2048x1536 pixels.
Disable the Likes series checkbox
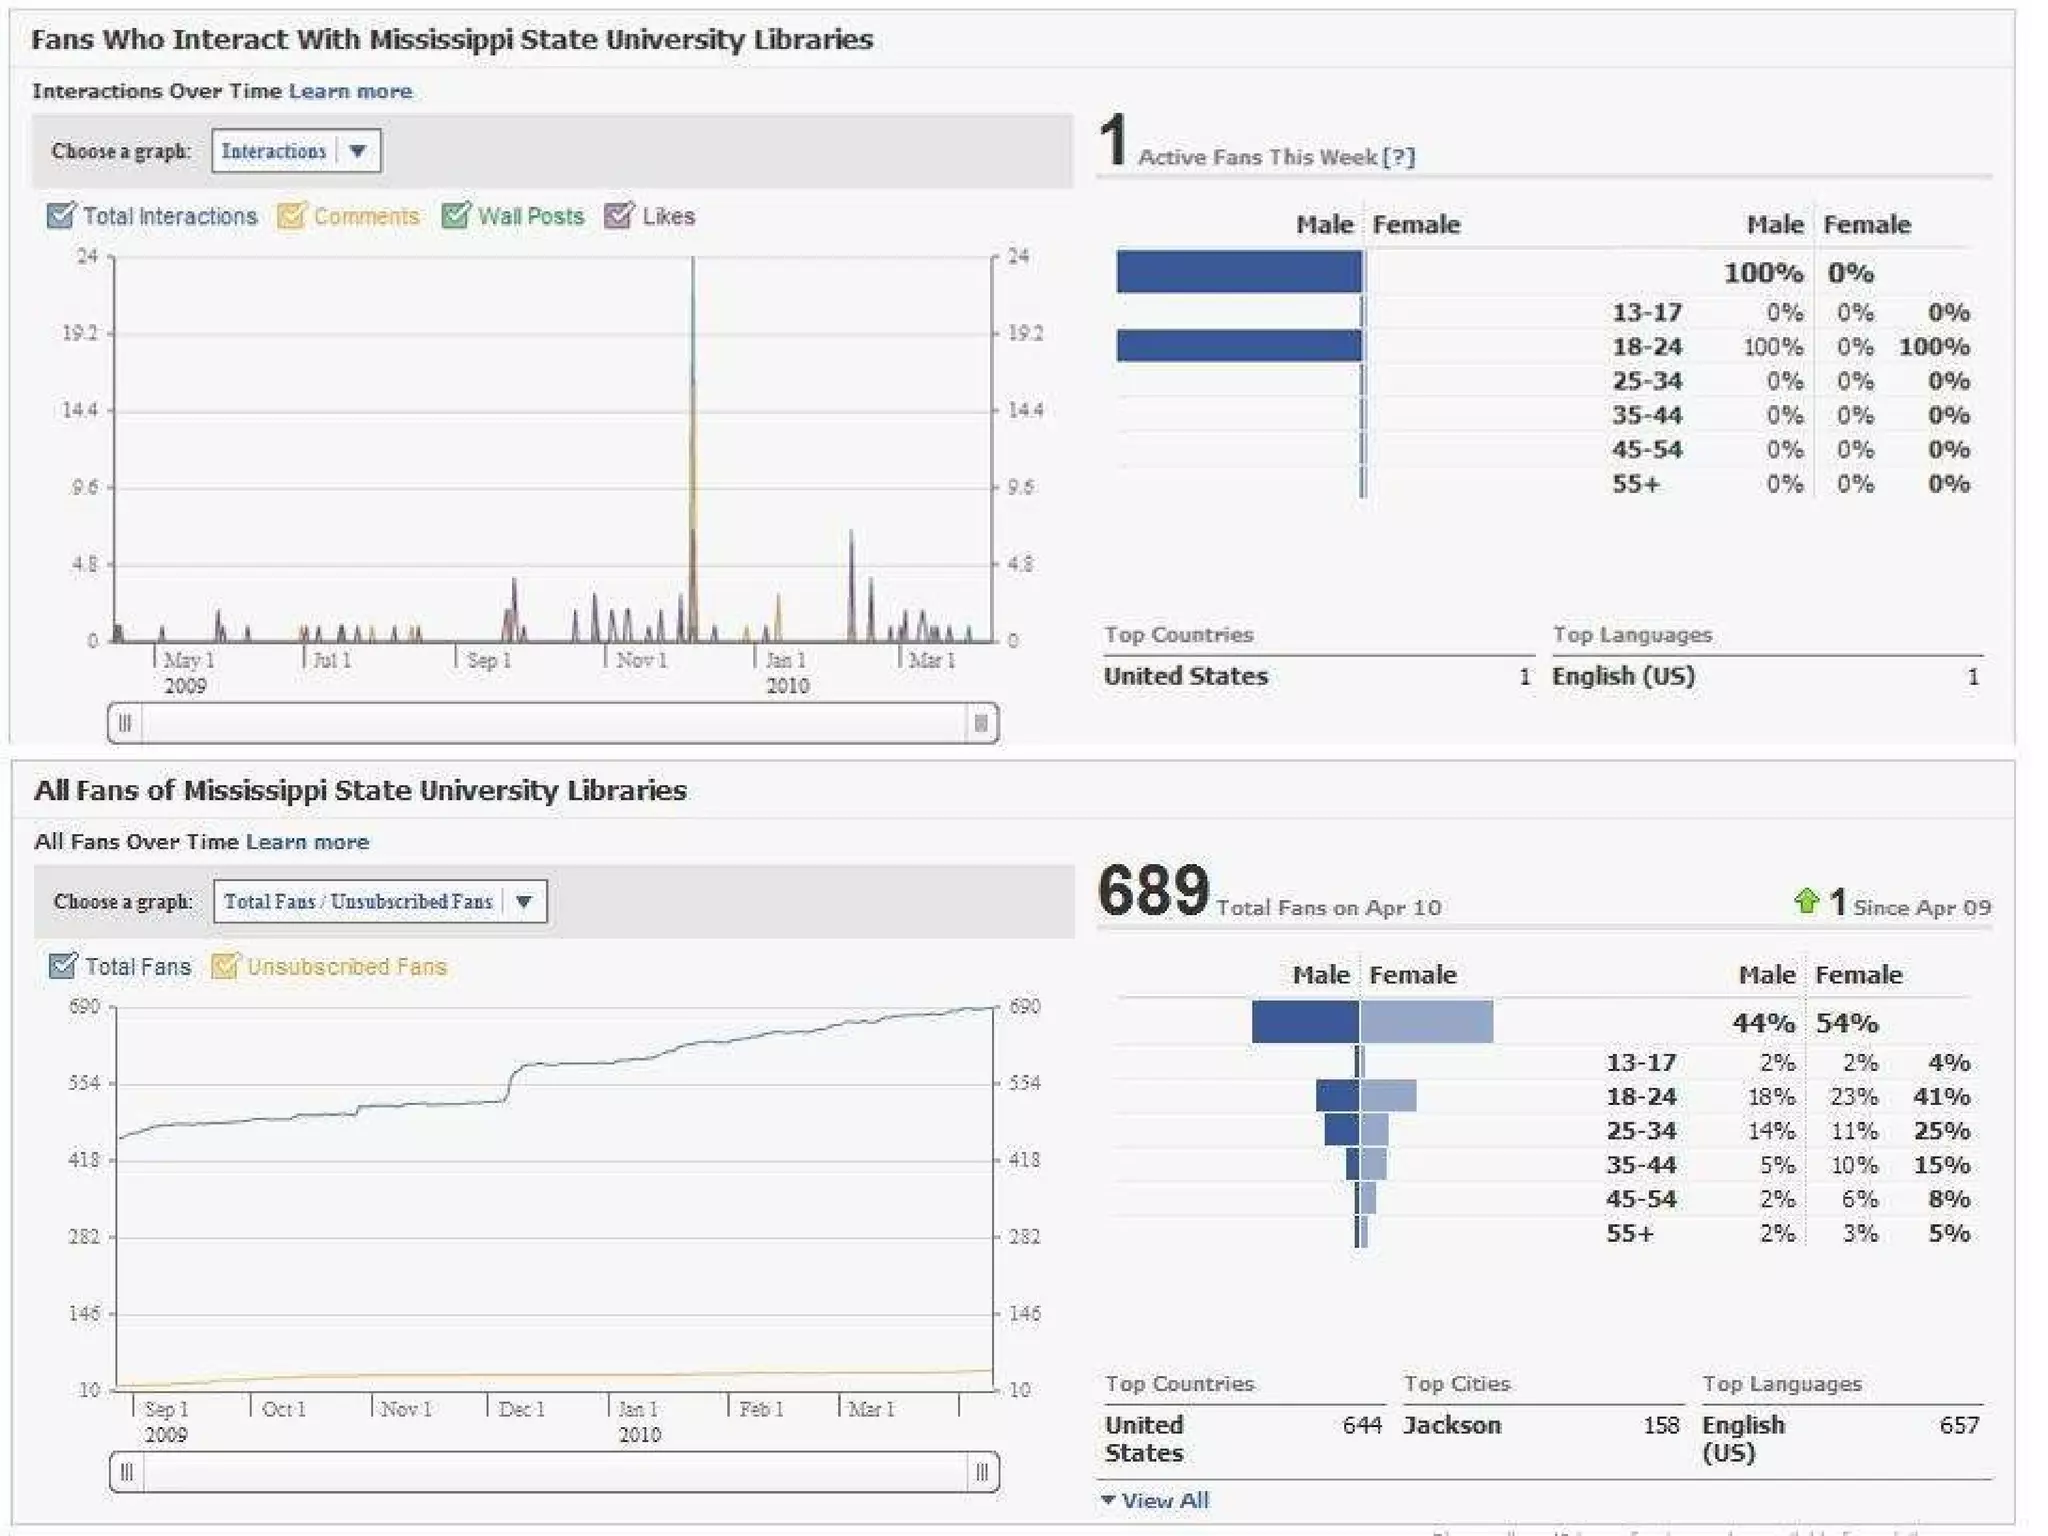(x=619, y=216)
